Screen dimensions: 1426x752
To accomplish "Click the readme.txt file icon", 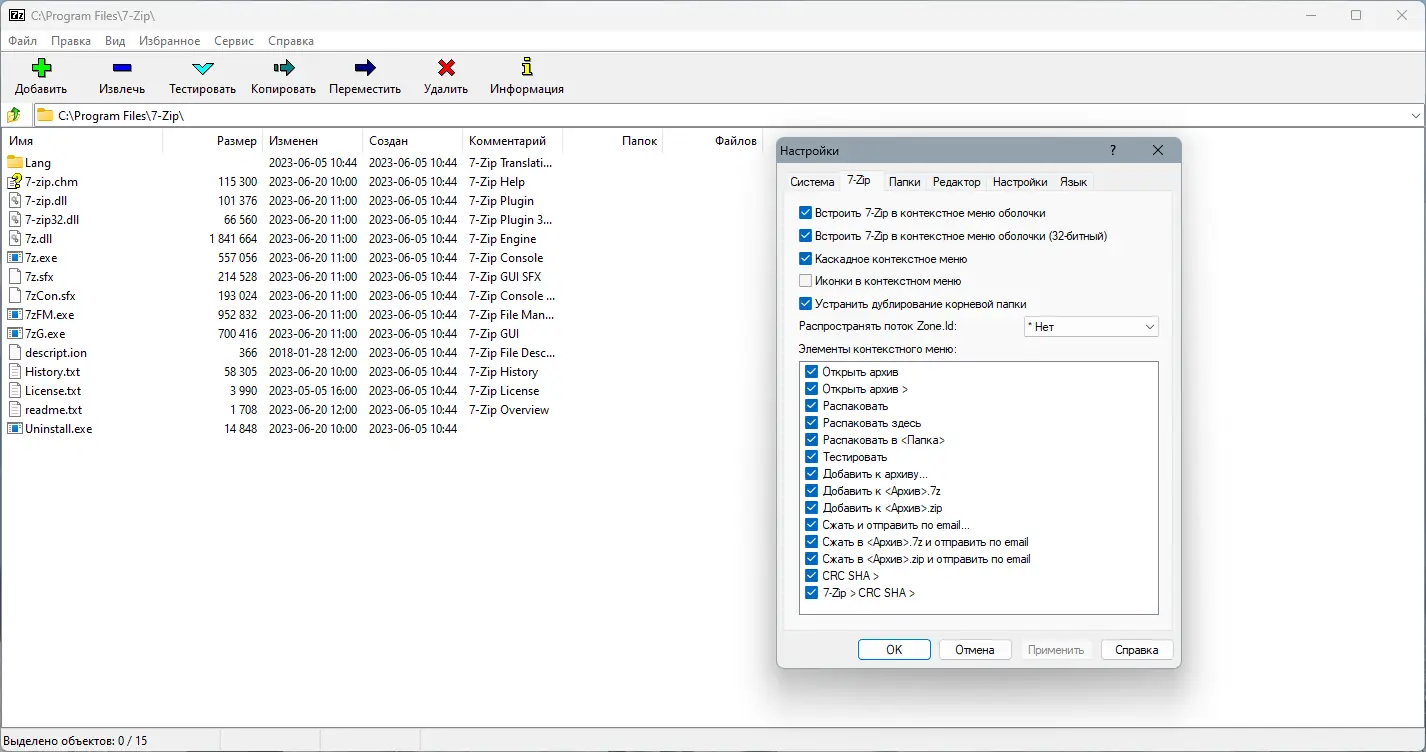I will tap(15, 409).
